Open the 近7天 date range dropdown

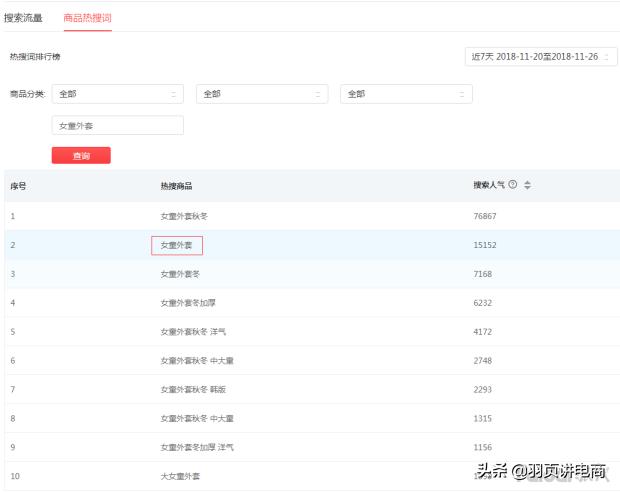click(540, 57)
